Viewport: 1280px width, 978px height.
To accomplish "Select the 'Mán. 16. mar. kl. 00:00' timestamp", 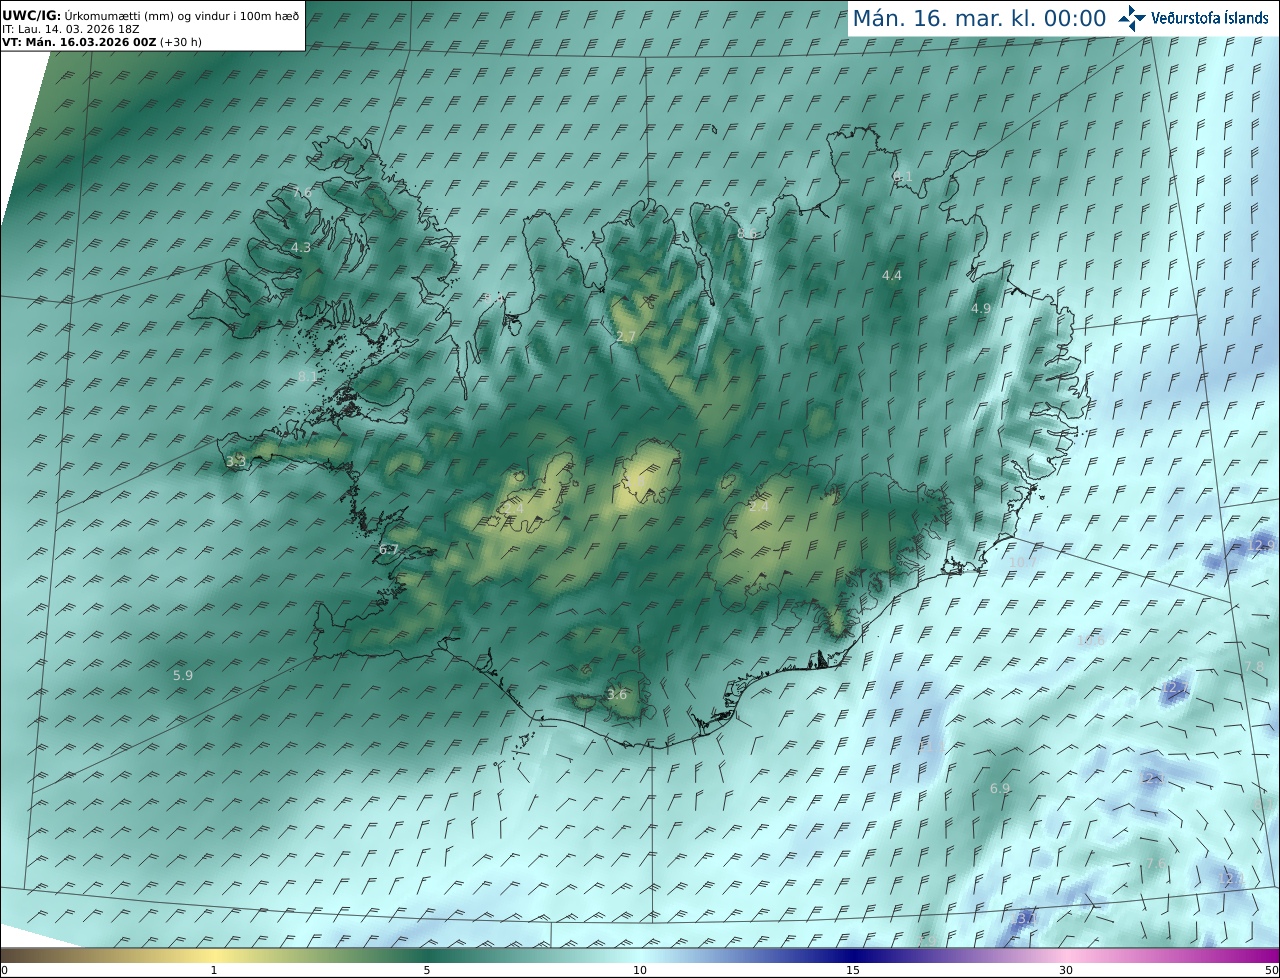I will [x=979, y=18].
